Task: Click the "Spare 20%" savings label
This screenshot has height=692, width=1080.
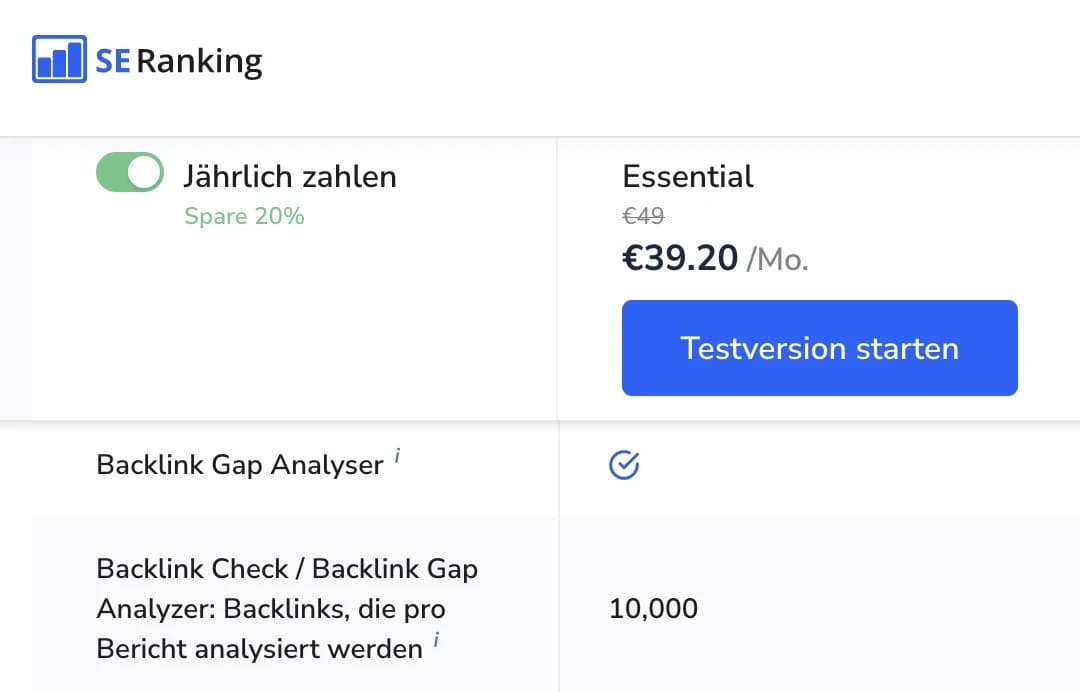Action: (244, 216)
